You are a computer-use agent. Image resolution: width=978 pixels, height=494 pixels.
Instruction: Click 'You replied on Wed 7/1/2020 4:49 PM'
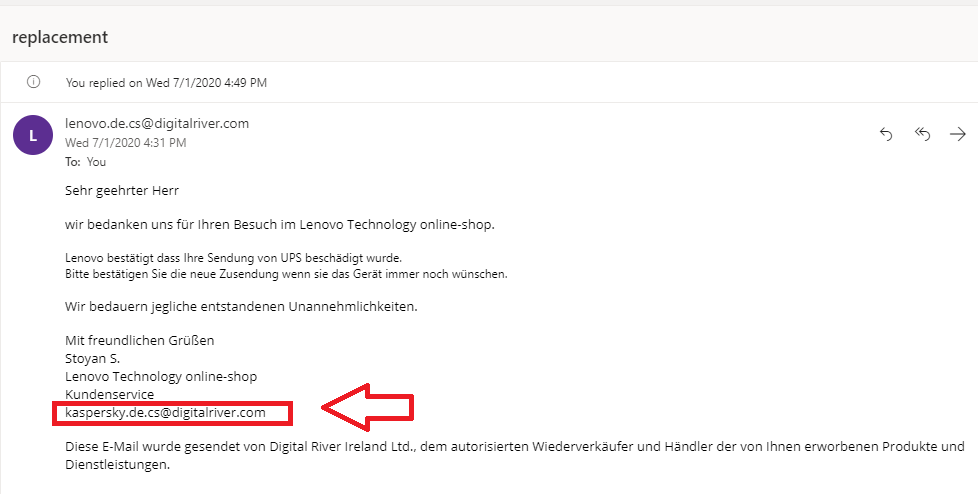(x=167, y=82)
